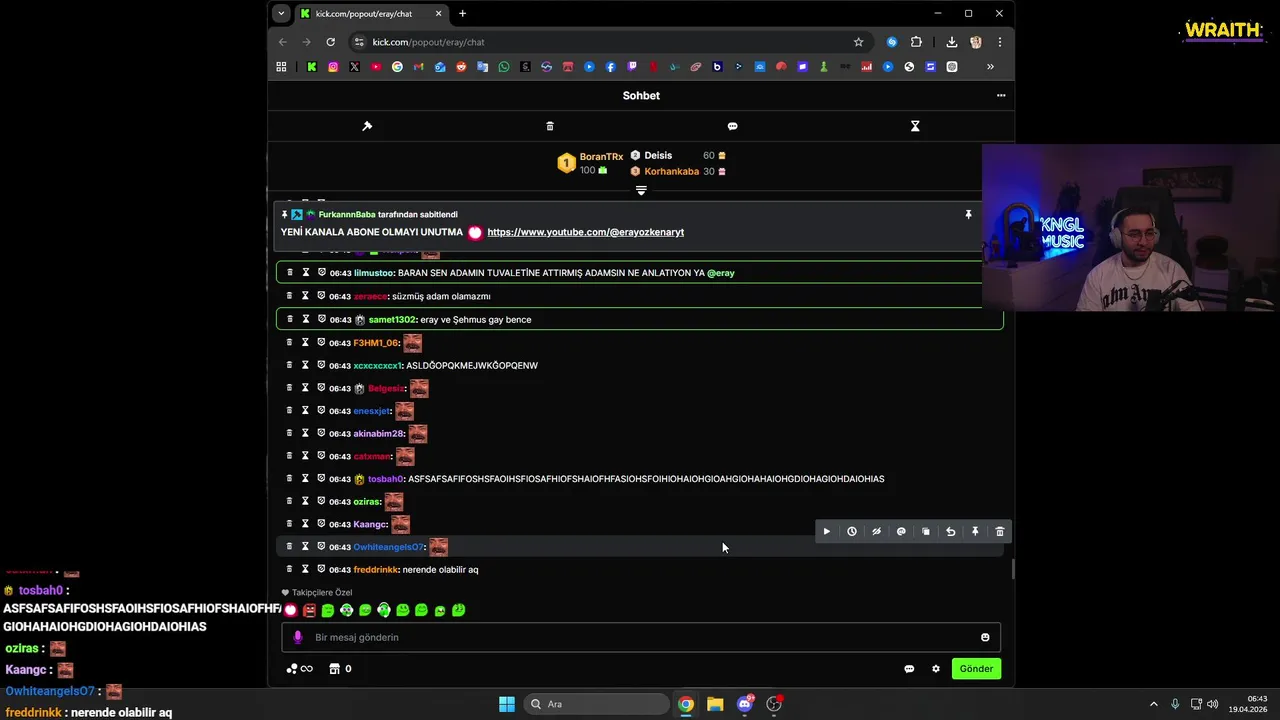Open Chrome downloads icon
The height and width of the screenshot is (720, 1280).
pos(951,42)
